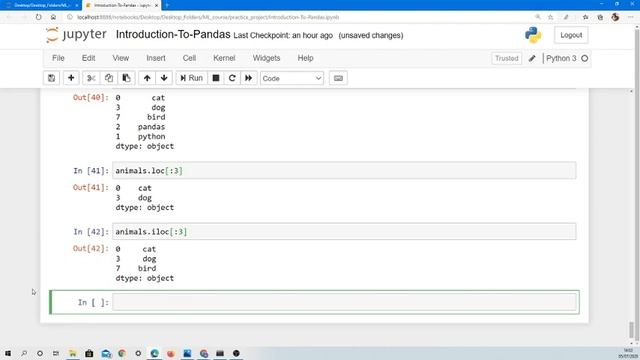Click into the empty In [ ] cell
The image size is (640, 360).
tap(344, 302)
